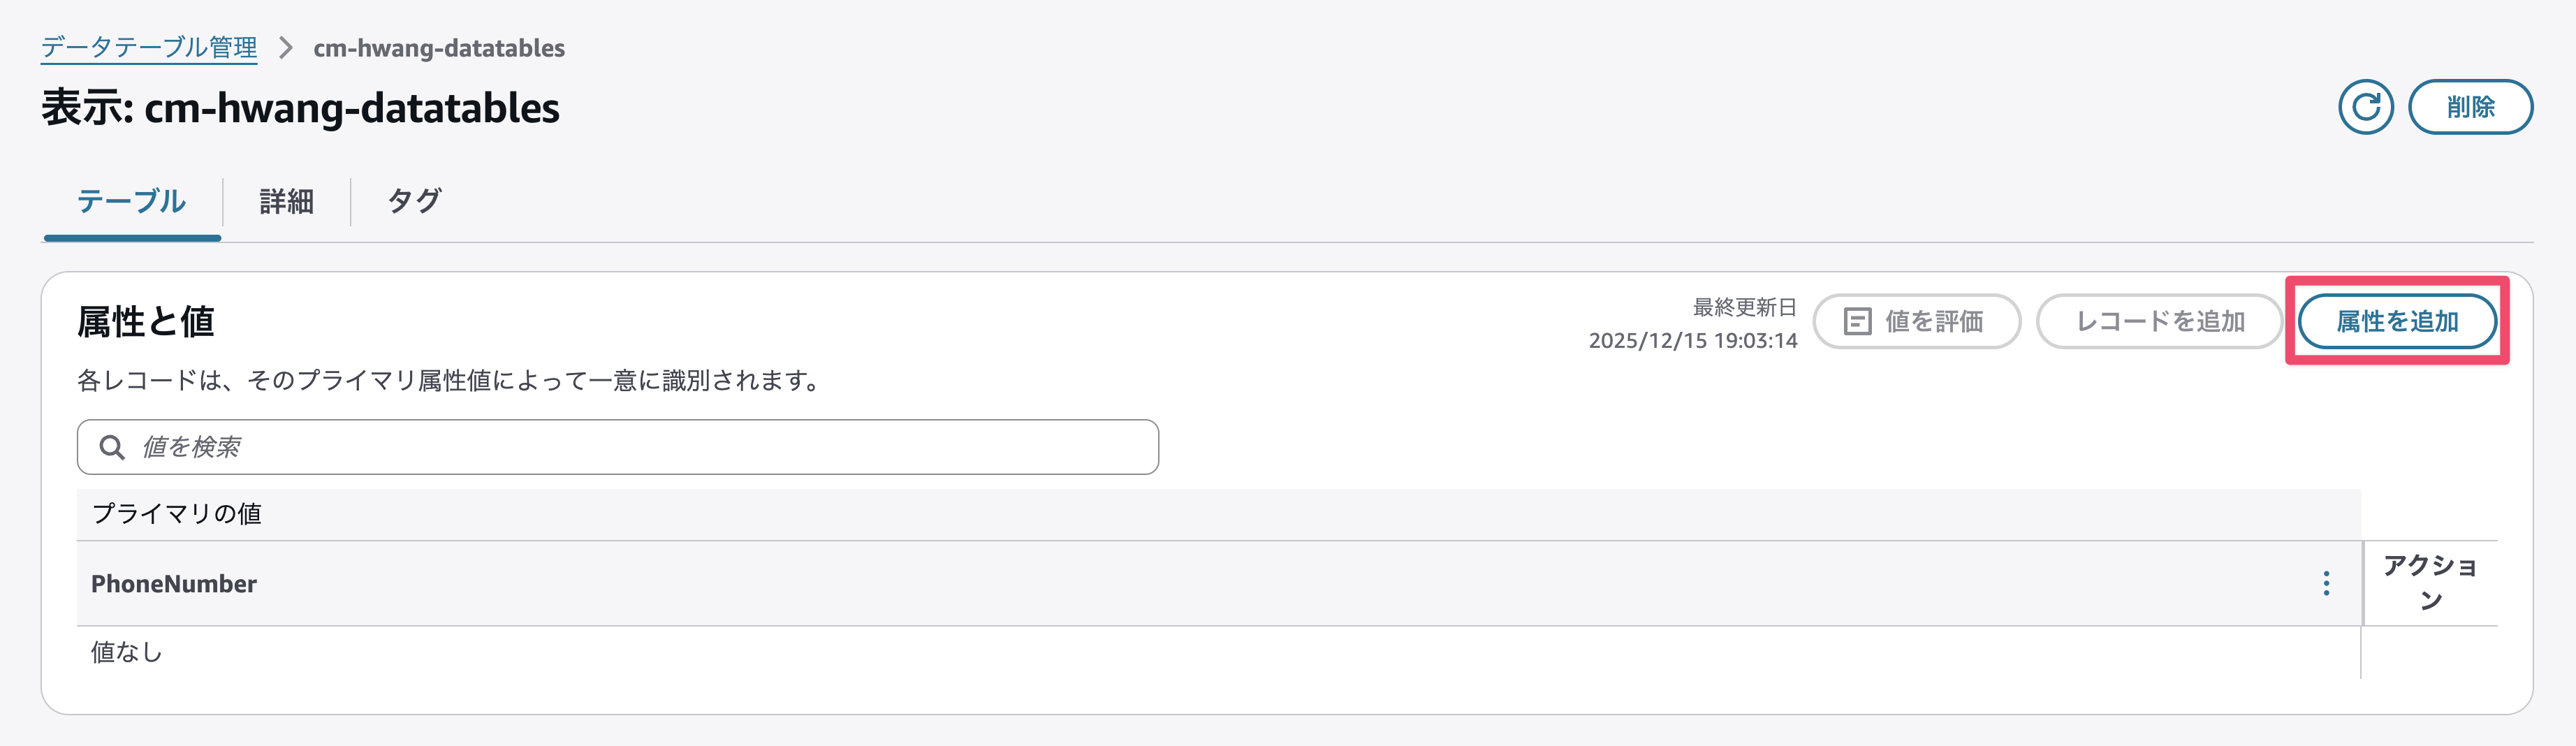
Task: Click the プライマリの値 header row
Action: tap(177, 514)
